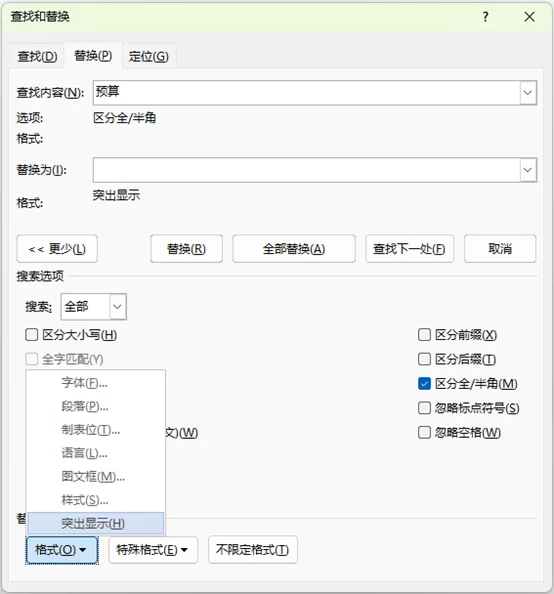This screenshot has width=554, height=594.
Task: Choose 字体(F)... from format menu
Action: point(95,383)
